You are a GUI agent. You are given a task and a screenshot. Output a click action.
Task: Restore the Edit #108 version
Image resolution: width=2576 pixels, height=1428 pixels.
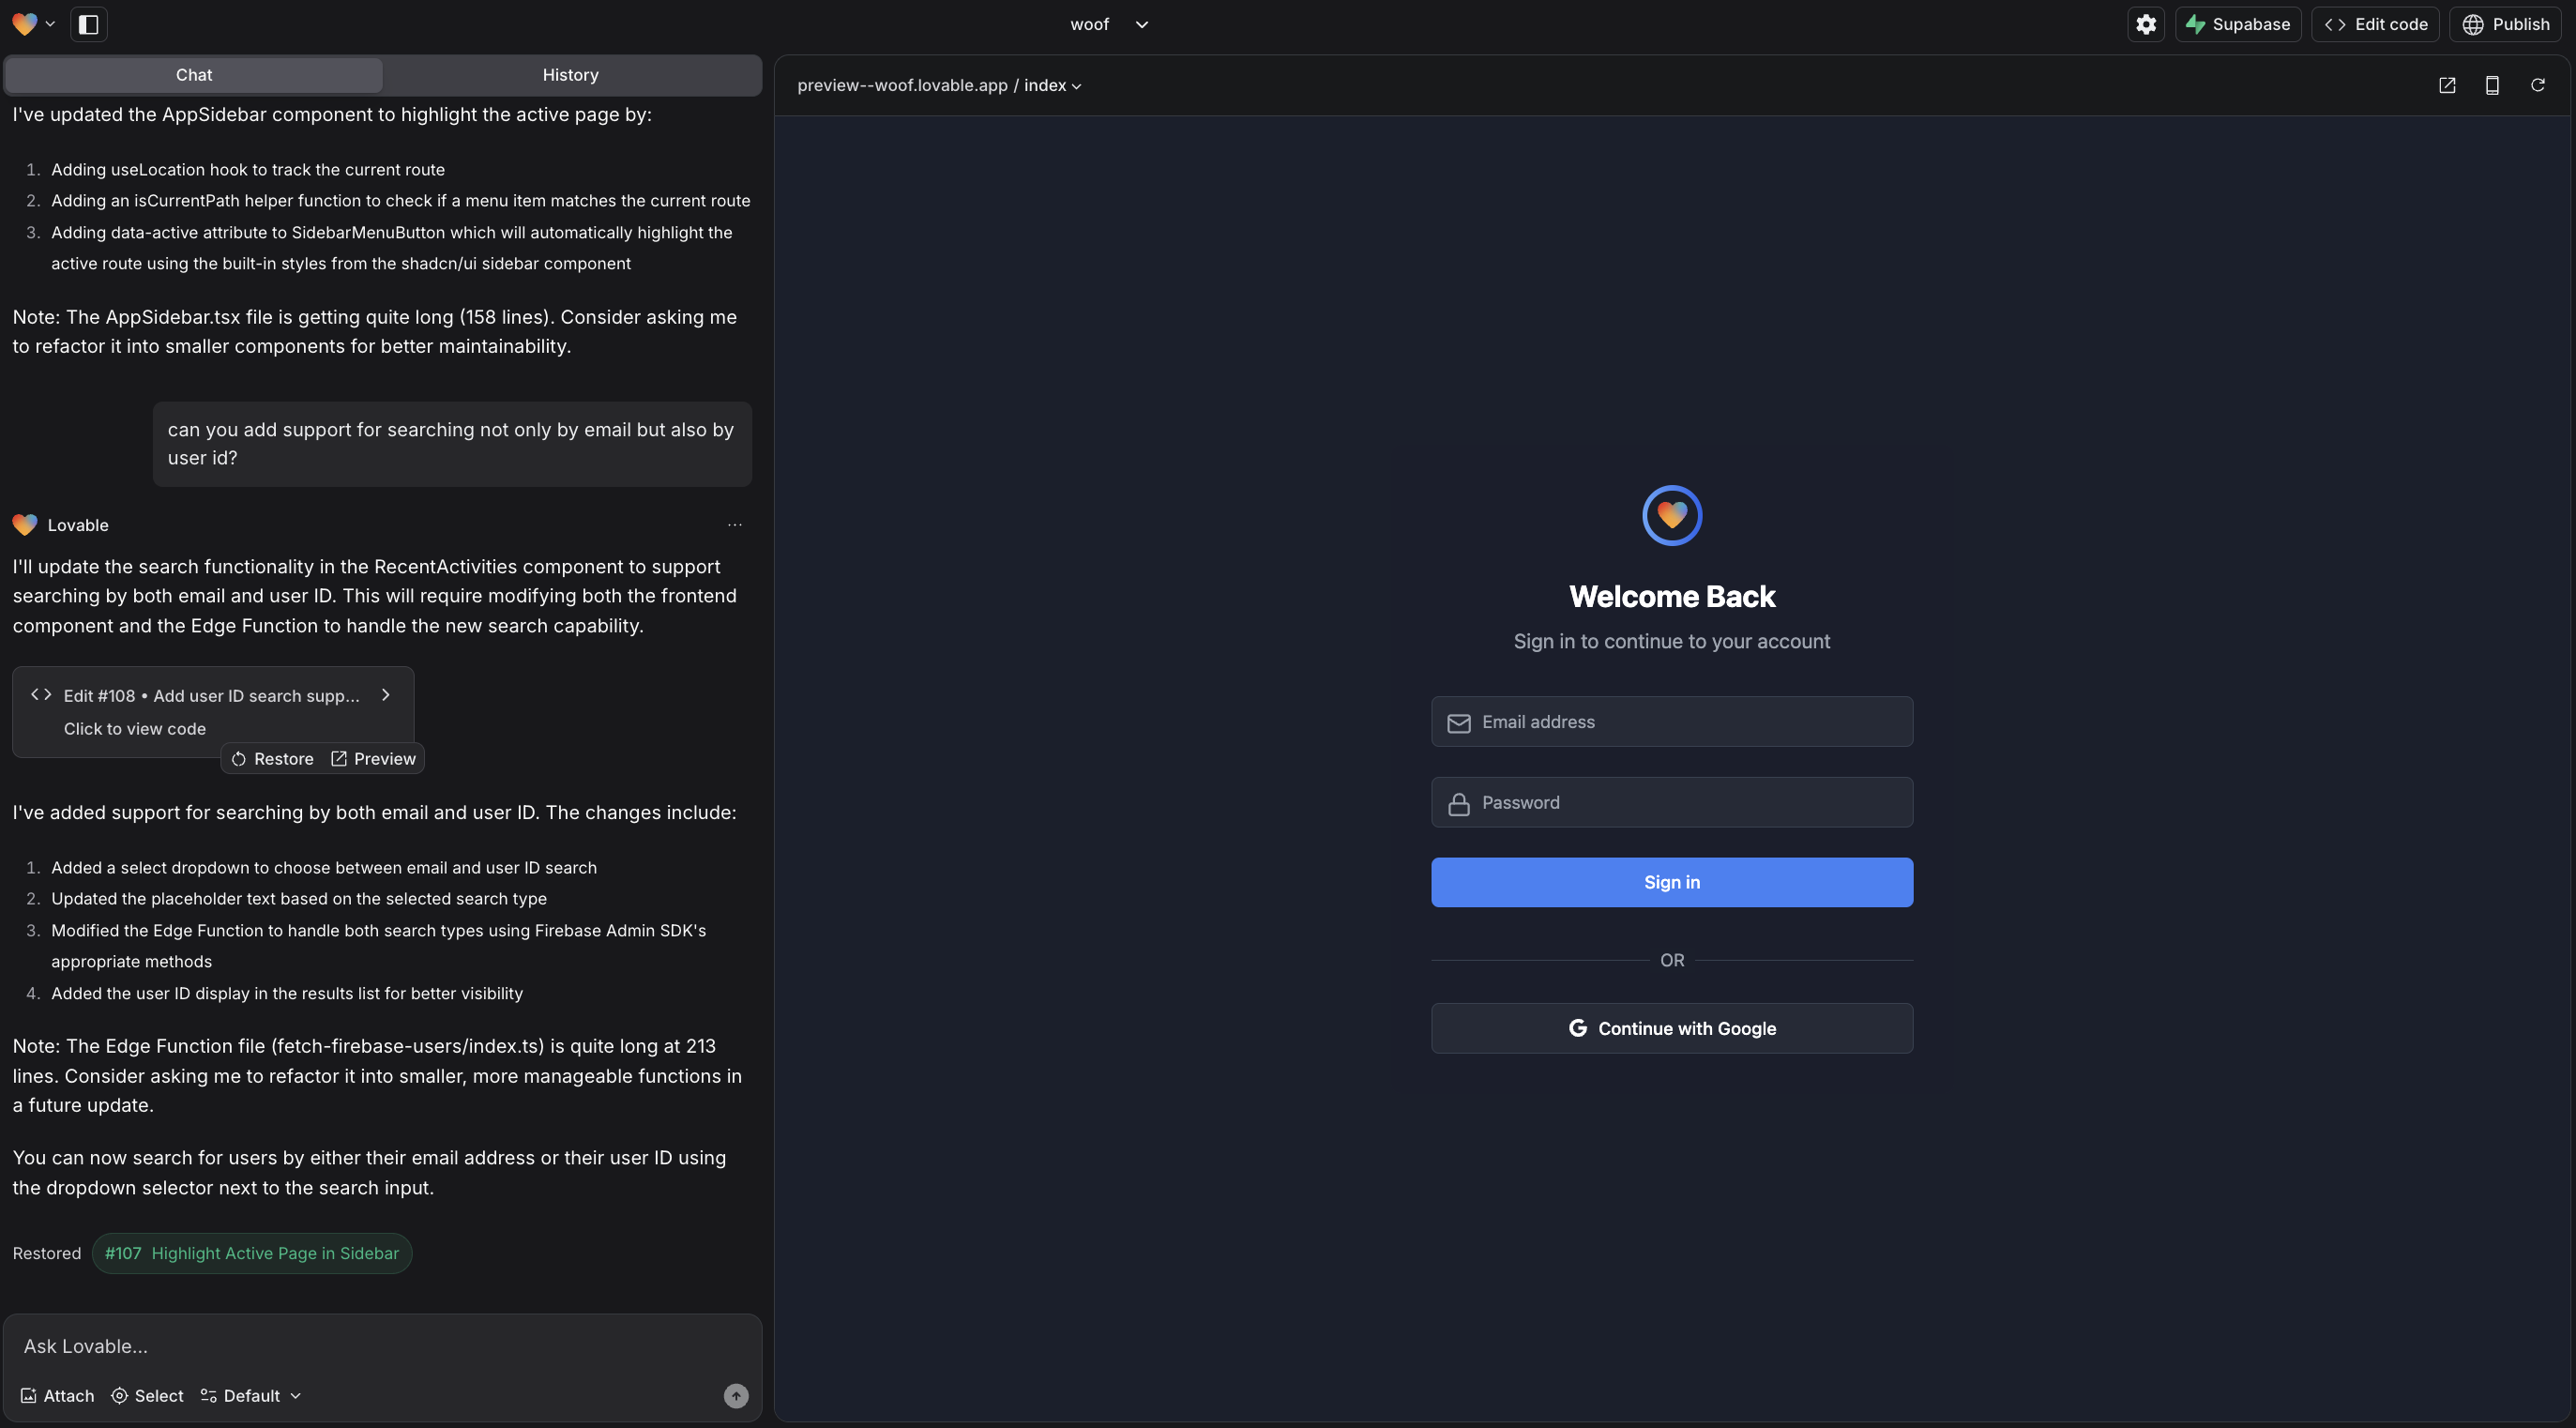click(x=272, y=758)
